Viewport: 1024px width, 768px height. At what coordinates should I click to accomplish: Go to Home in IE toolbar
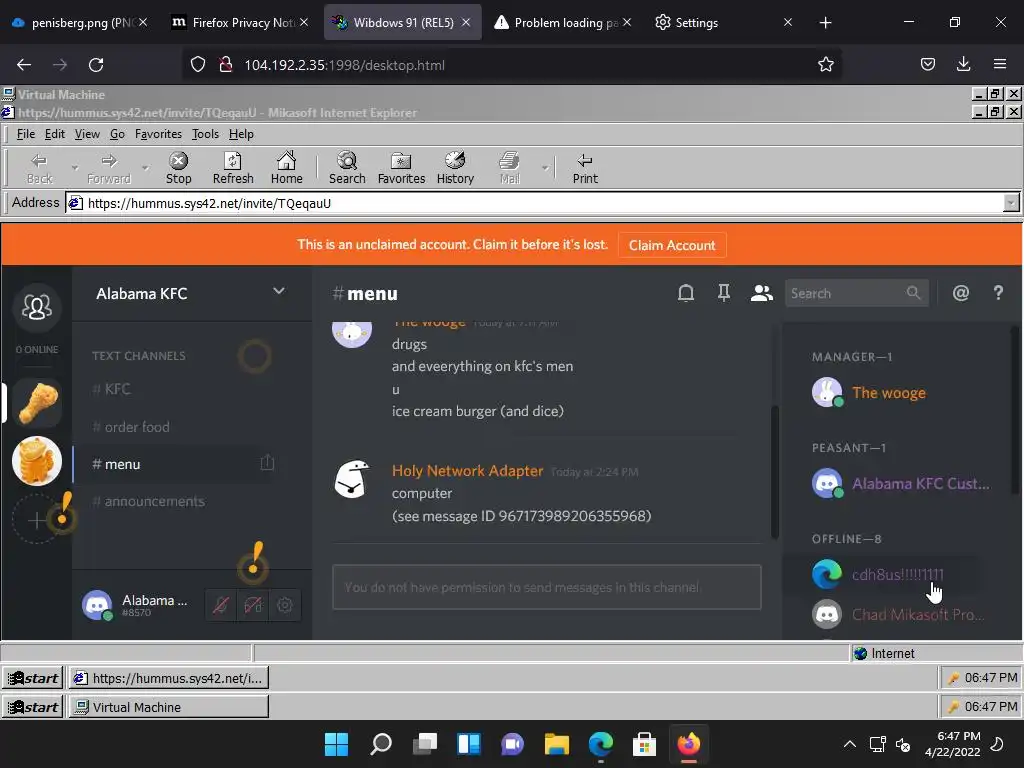[x=287, y=168]
